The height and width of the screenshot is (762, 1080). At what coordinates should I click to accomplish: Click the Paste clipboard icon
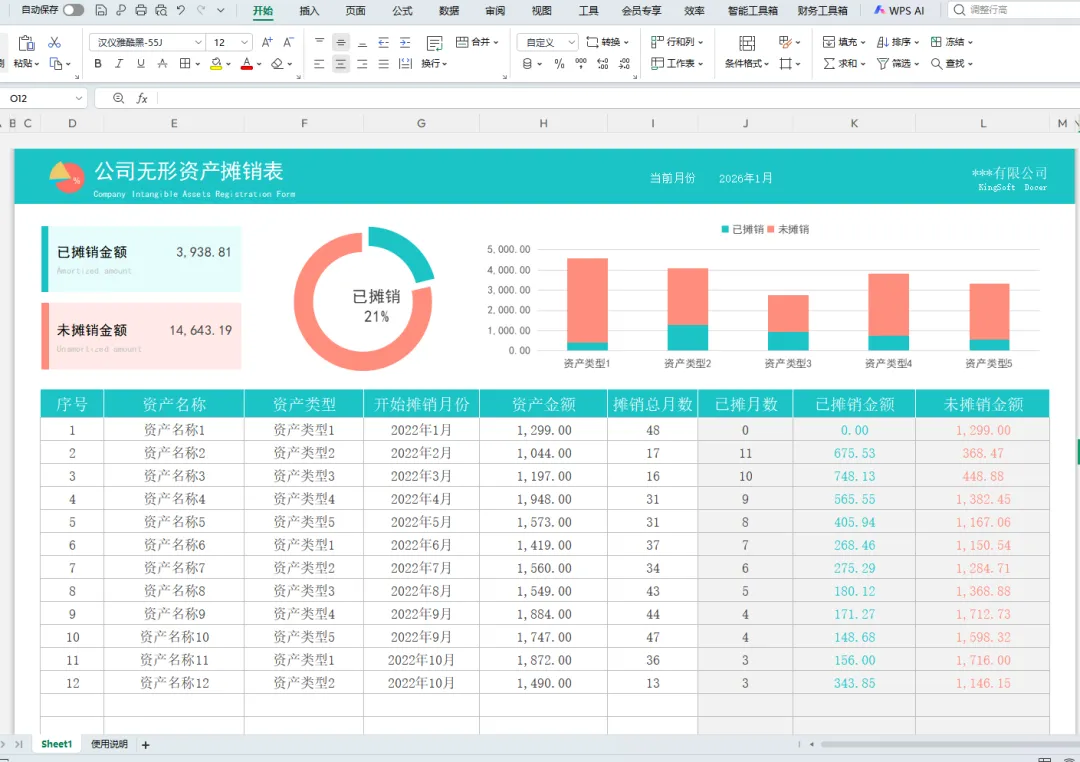click(26, 43)
